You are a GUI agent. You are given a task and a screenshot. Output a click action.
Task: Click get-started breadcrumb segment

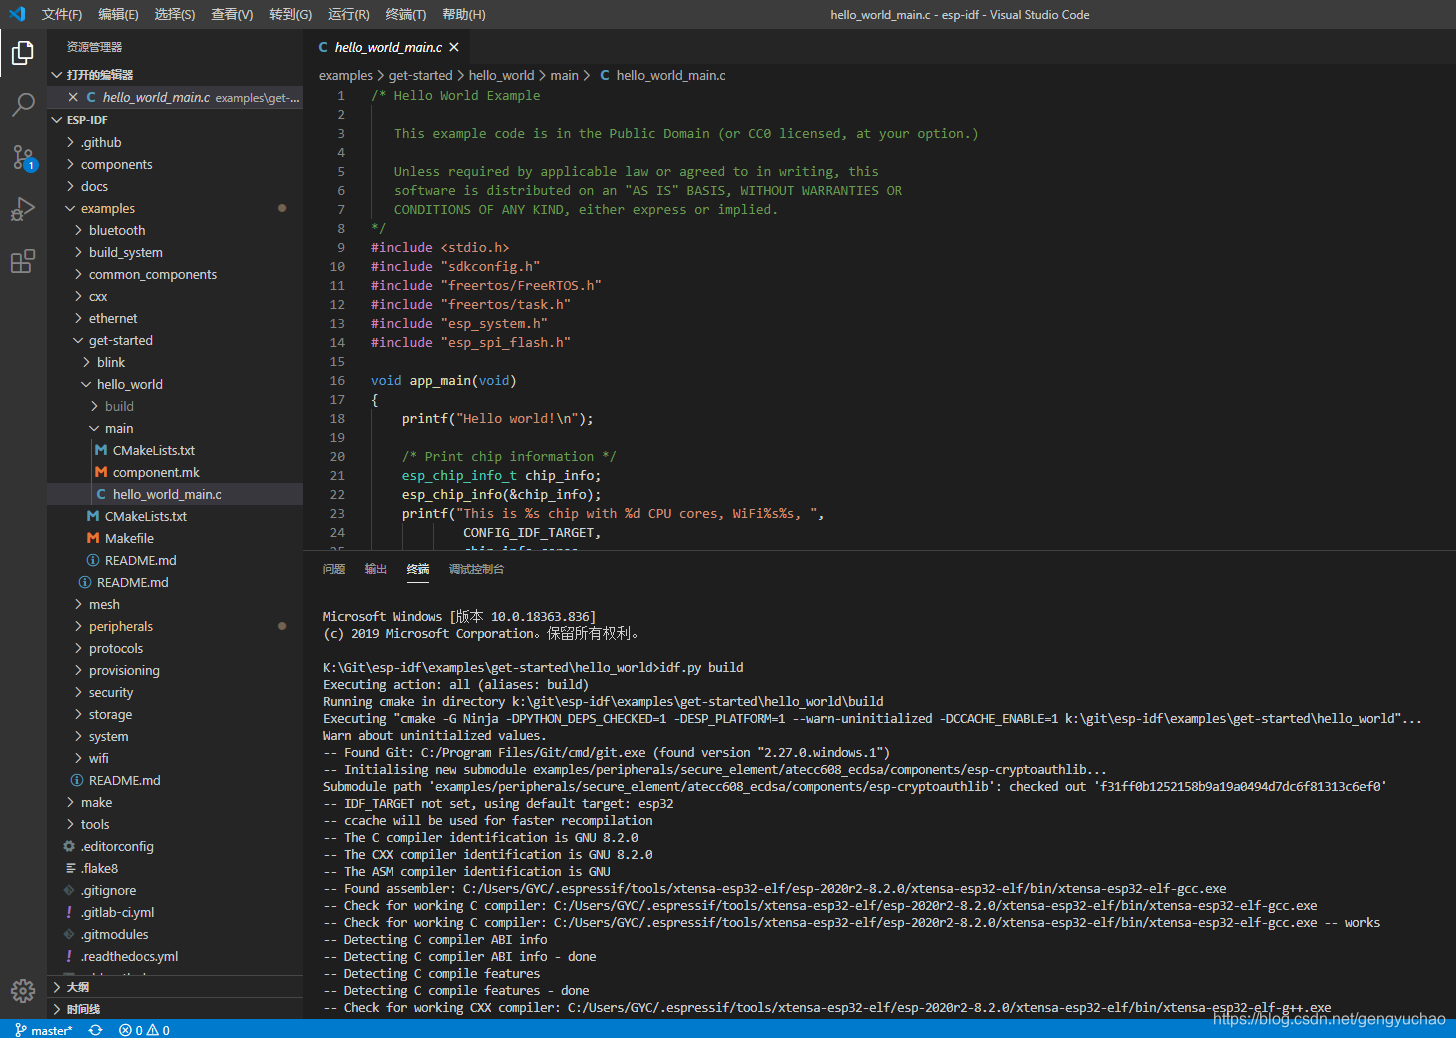pos(420,75)
